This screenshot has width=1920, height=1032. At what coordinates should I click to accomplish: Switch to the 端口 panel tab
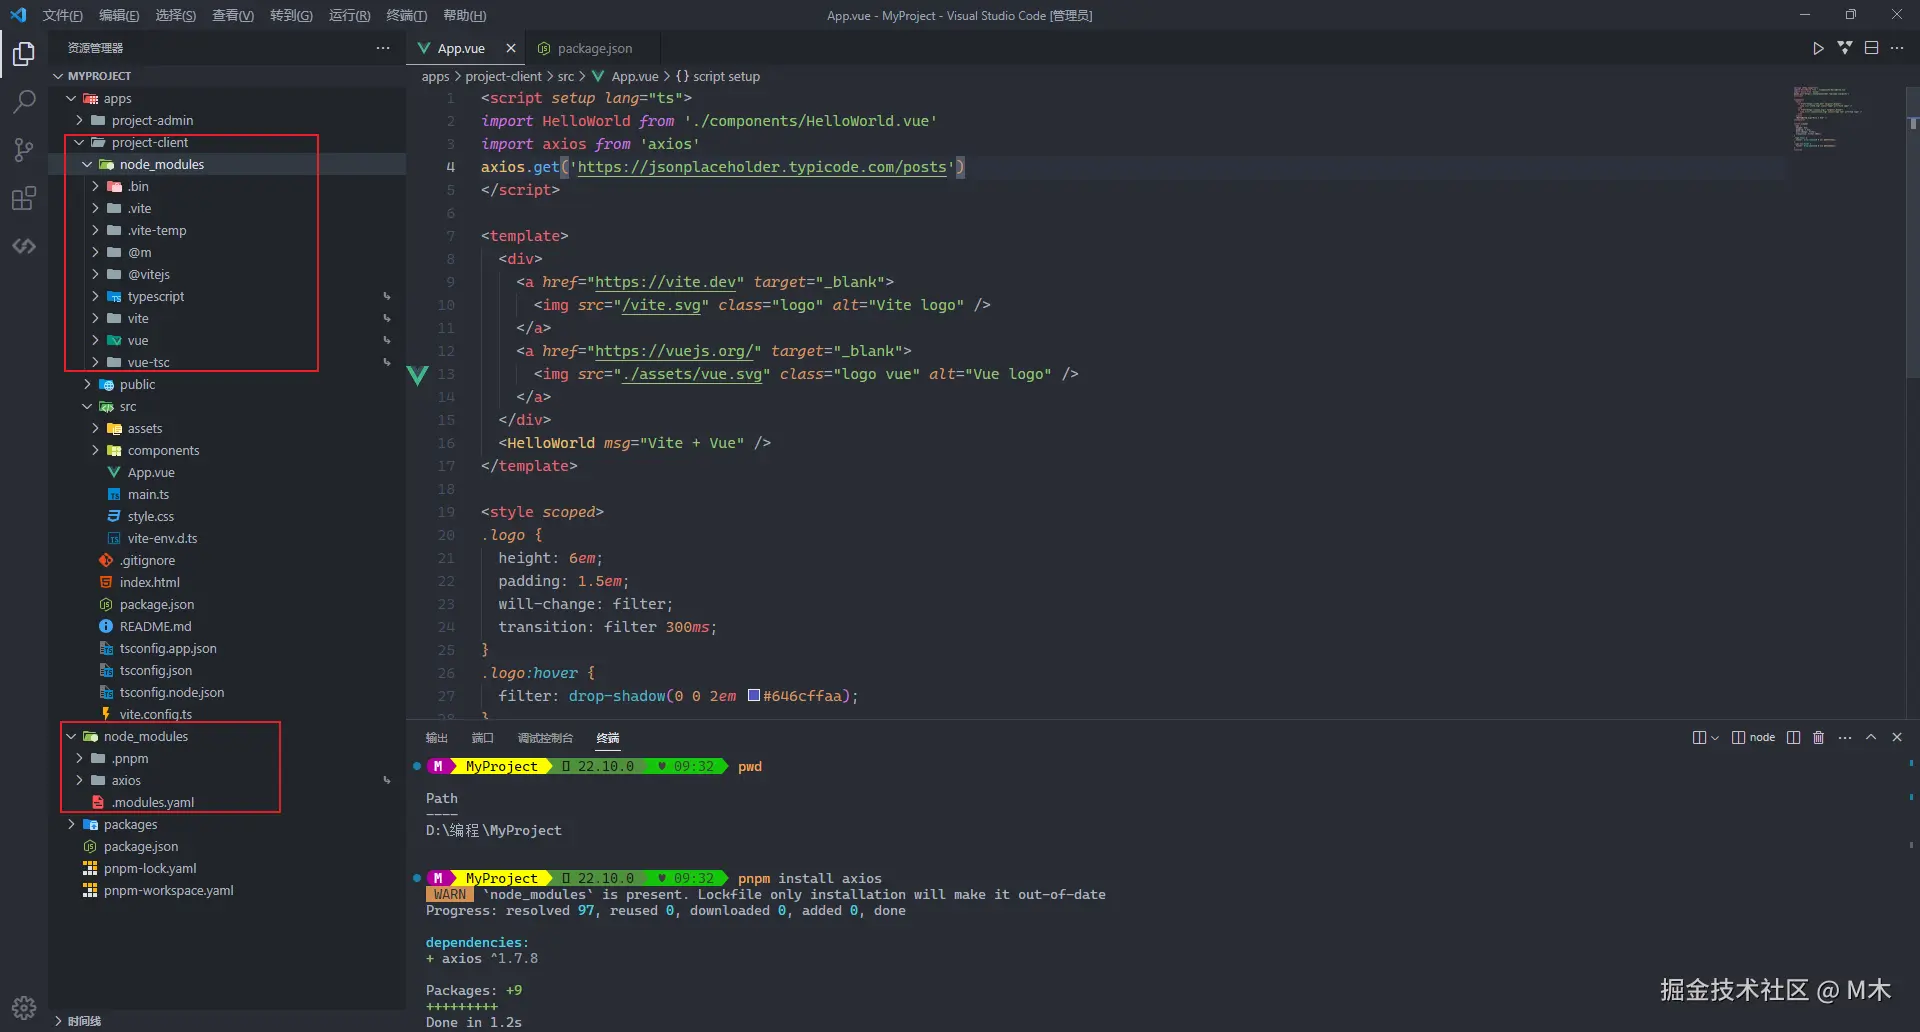pyautogui.click(x=482, y=738)
